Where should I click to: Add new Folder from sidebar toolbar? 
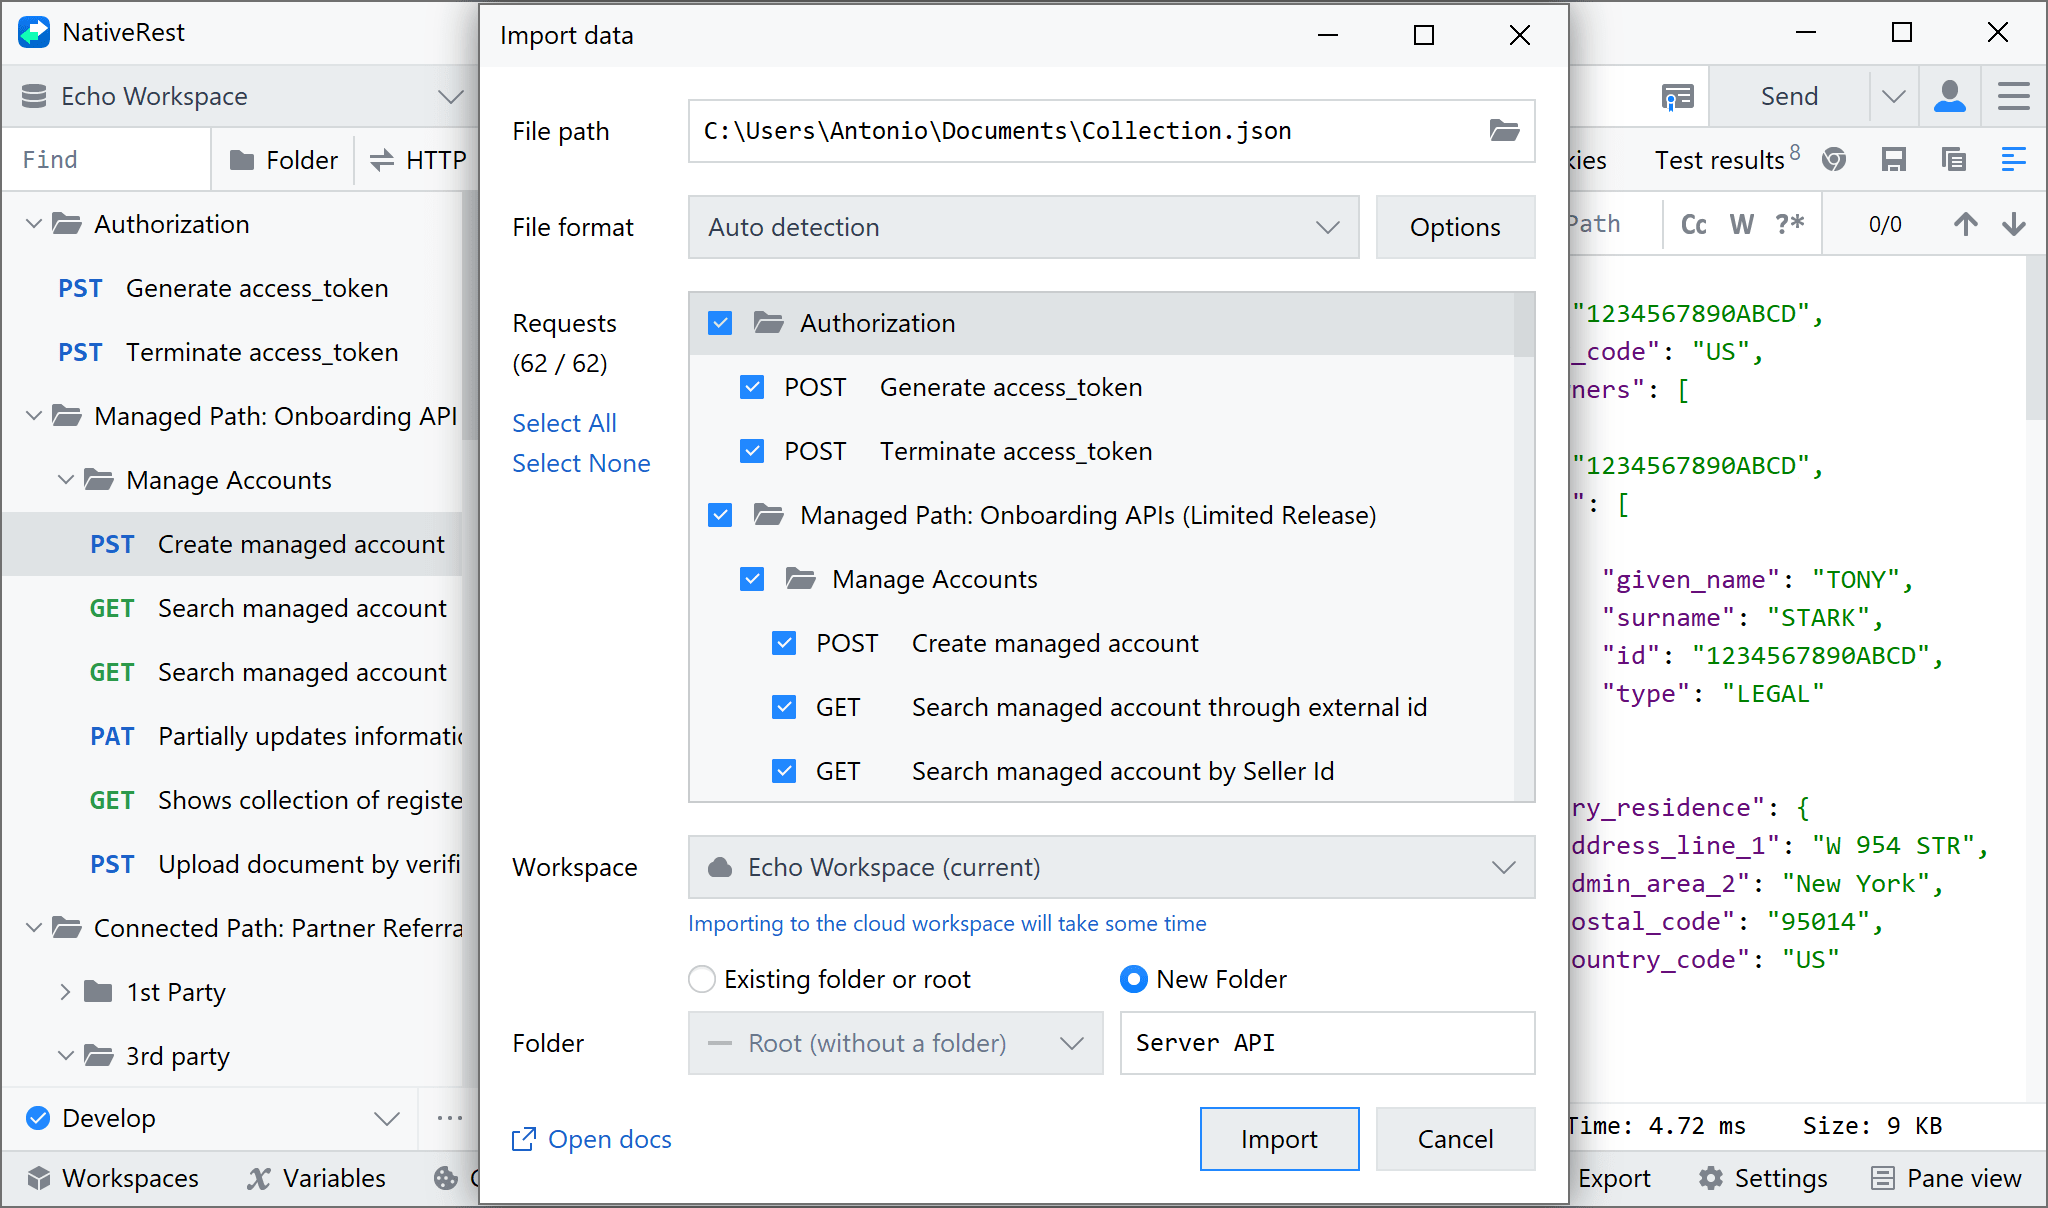coord(283,160)
